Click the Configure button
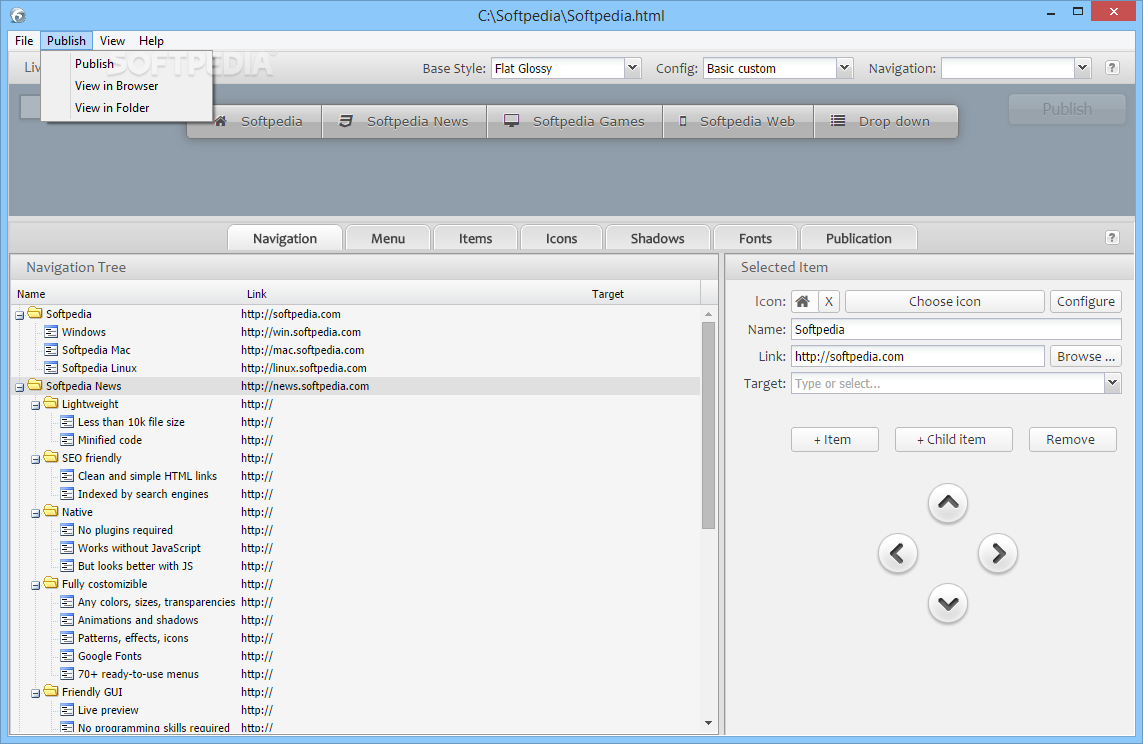 click(x=1085, y=301)
